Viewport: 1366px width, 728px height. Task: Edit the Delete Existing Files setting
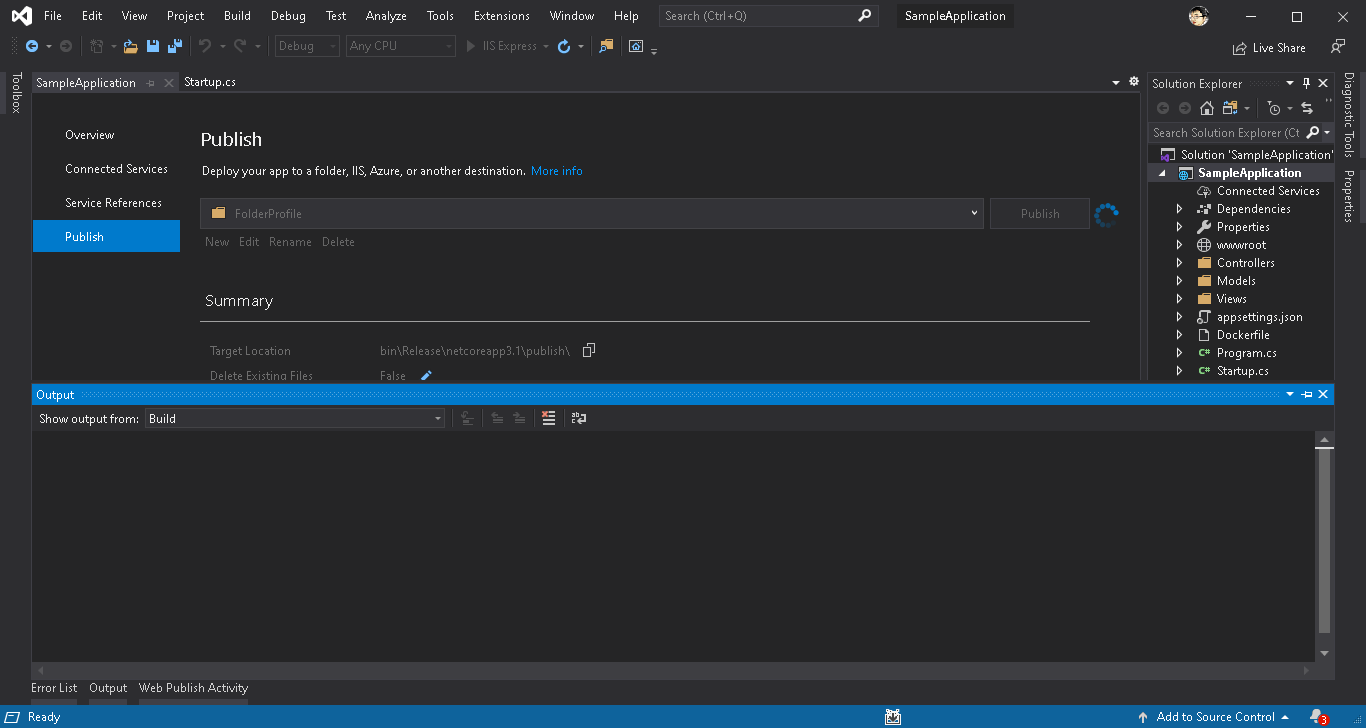click(x=425, y=375)
